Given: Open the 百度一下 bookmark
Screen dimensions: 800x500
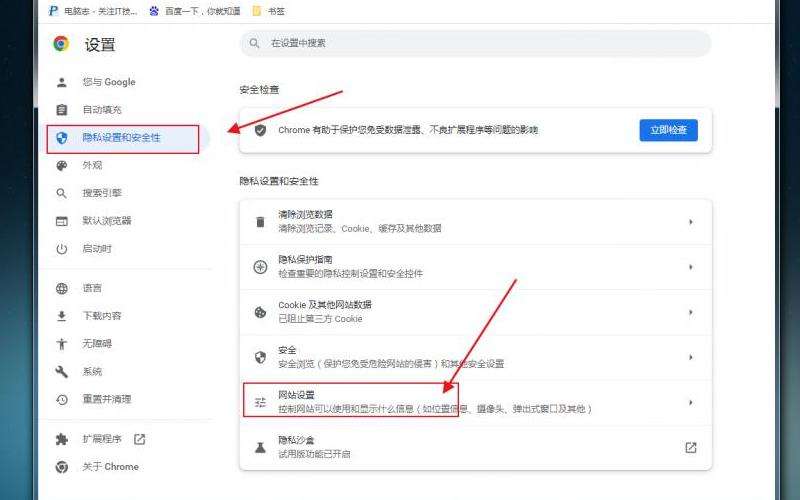Looking at the screenshot, I should pos(195,11).
